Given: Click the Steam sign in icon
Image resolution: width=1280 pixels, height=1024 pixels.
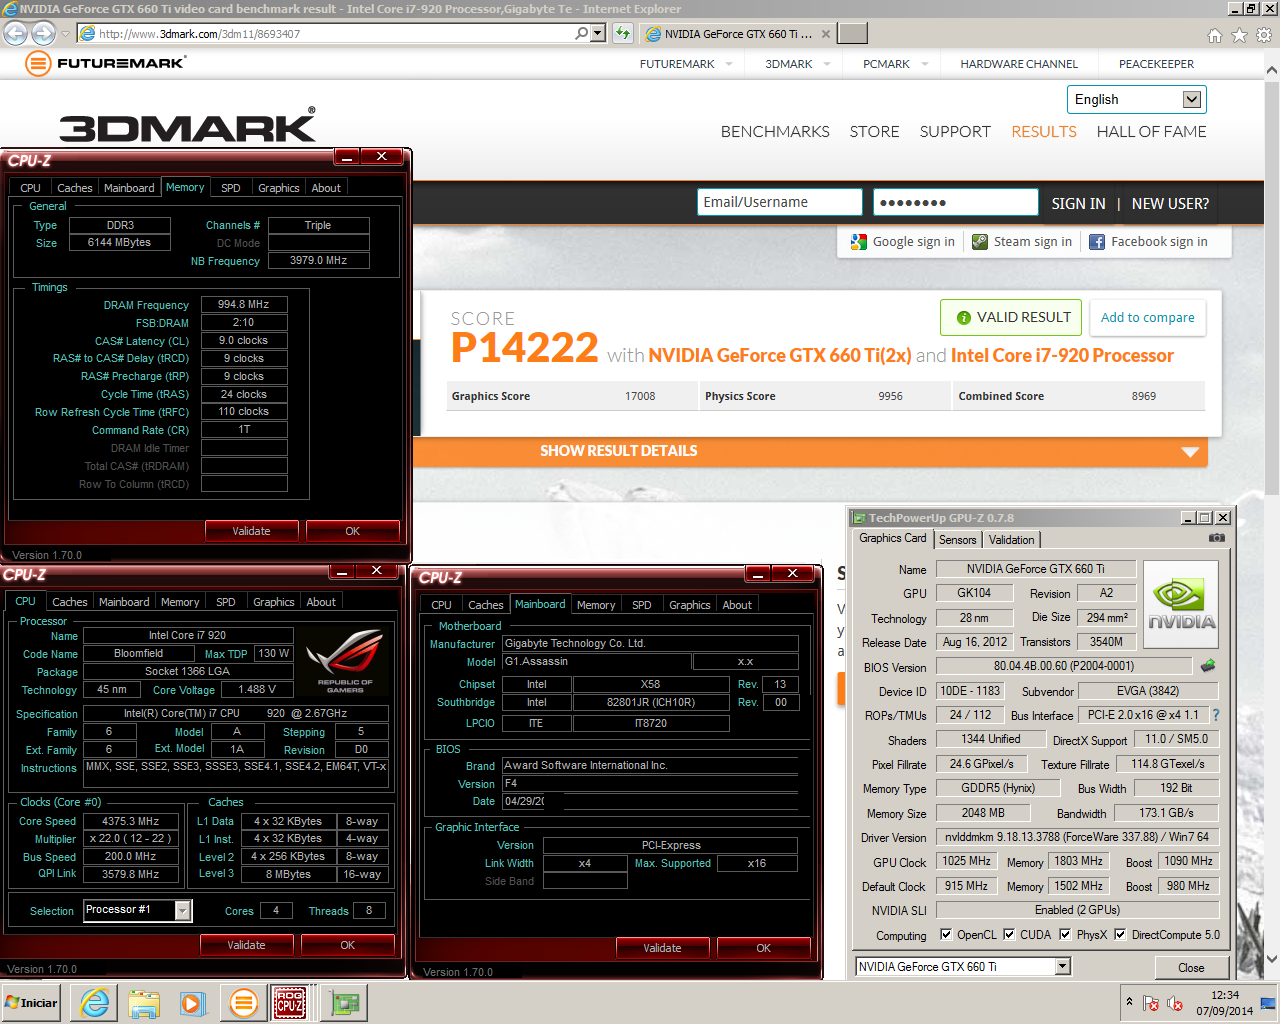Looking at the screenshot, I should (x=980, y=242).
